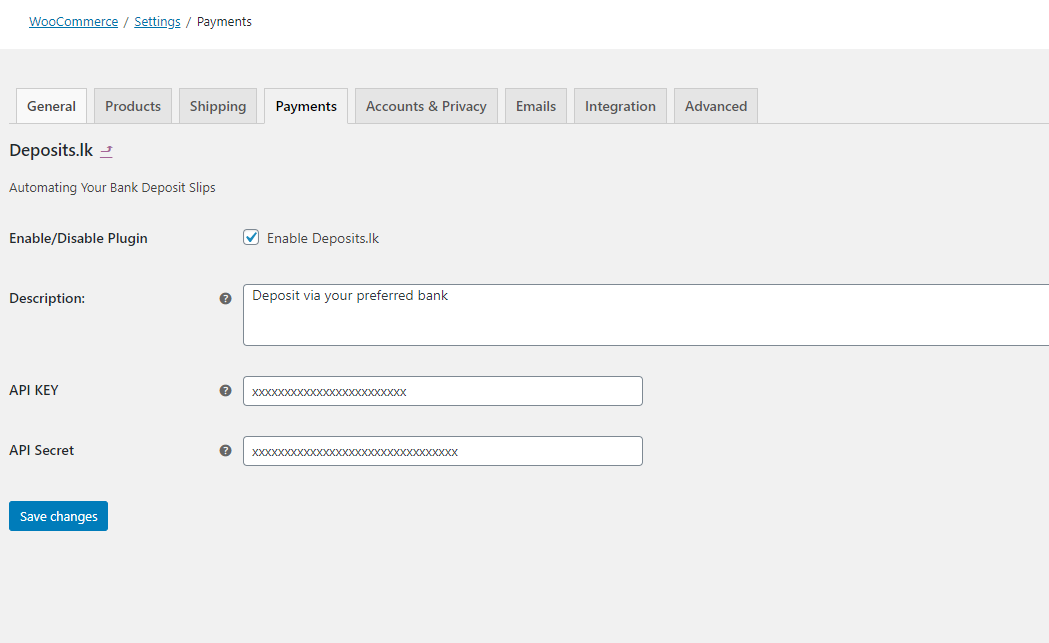Viewport: 1049px width, 643px height.
Task: Click the Description help tooltip icon
Action: tap(225, 298)
